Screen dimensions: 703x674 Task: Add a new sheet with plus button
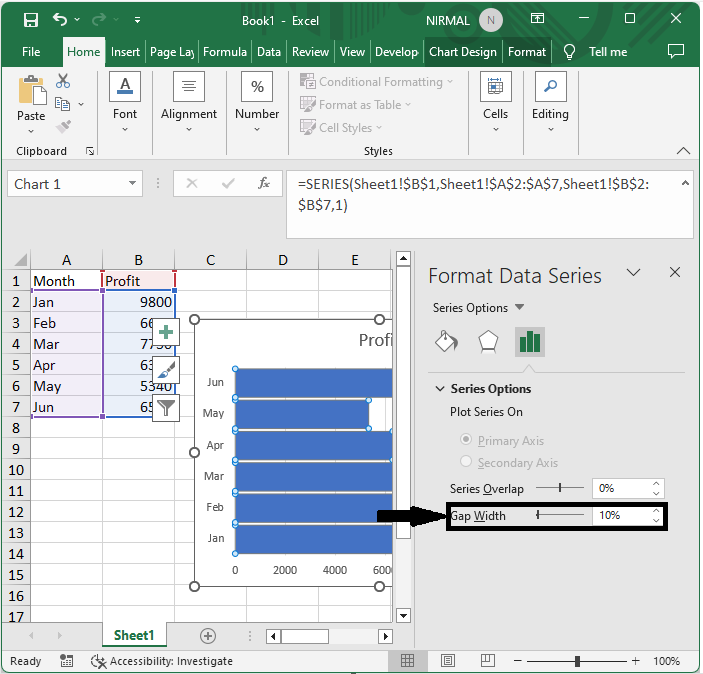[x=208, y=635]
